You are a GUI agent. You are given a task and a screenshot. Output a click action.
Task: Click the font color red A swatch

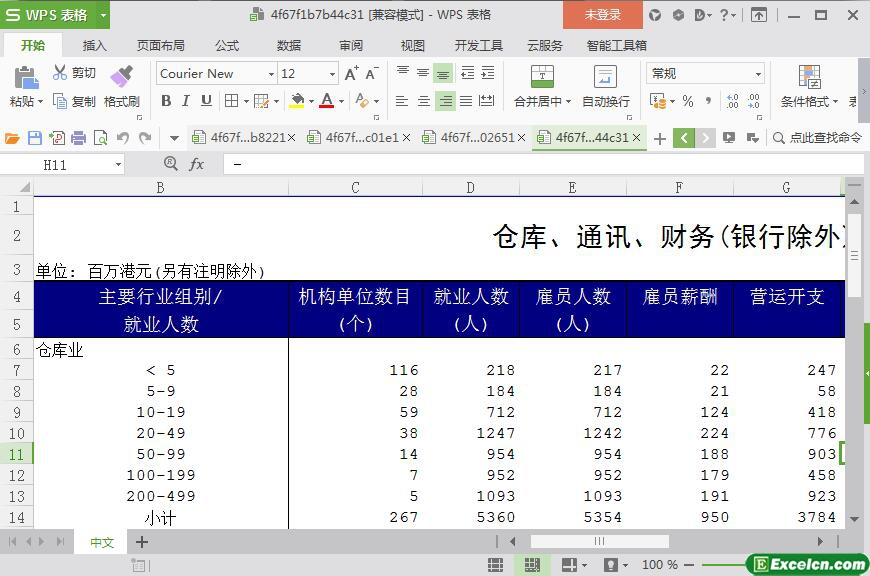[326, 101]
